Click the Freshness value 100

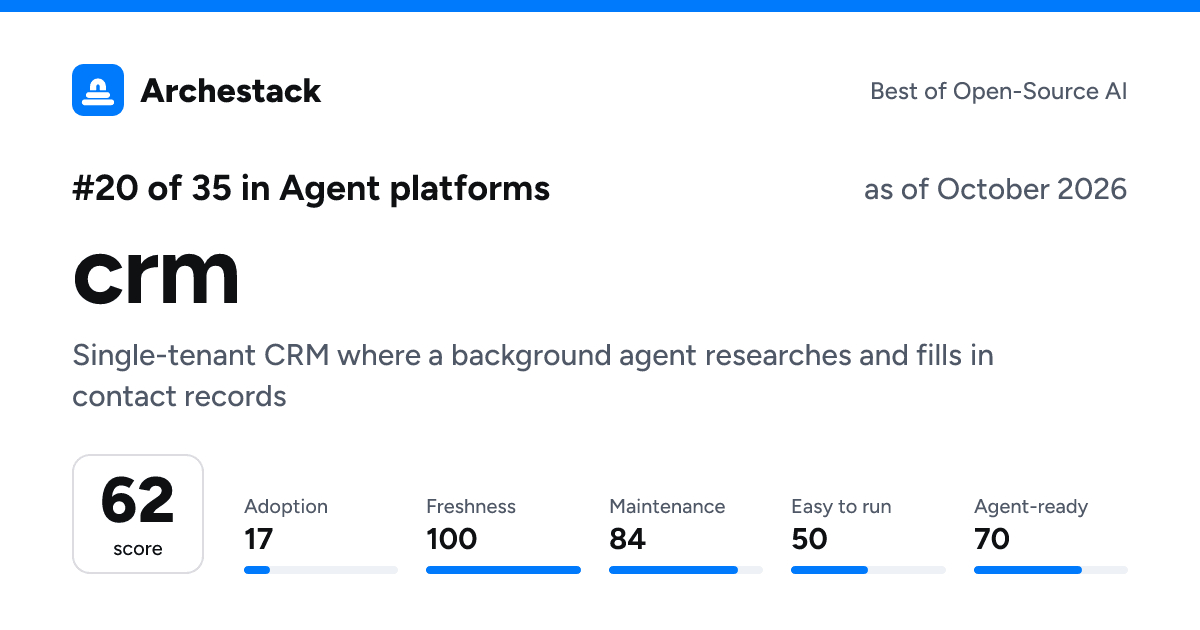point(452,540)
